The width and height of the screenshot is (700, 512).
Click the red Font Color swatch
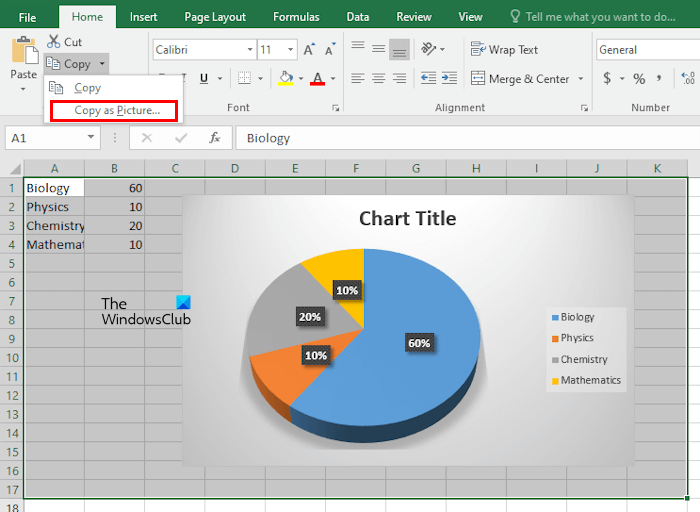pos(317,79)
